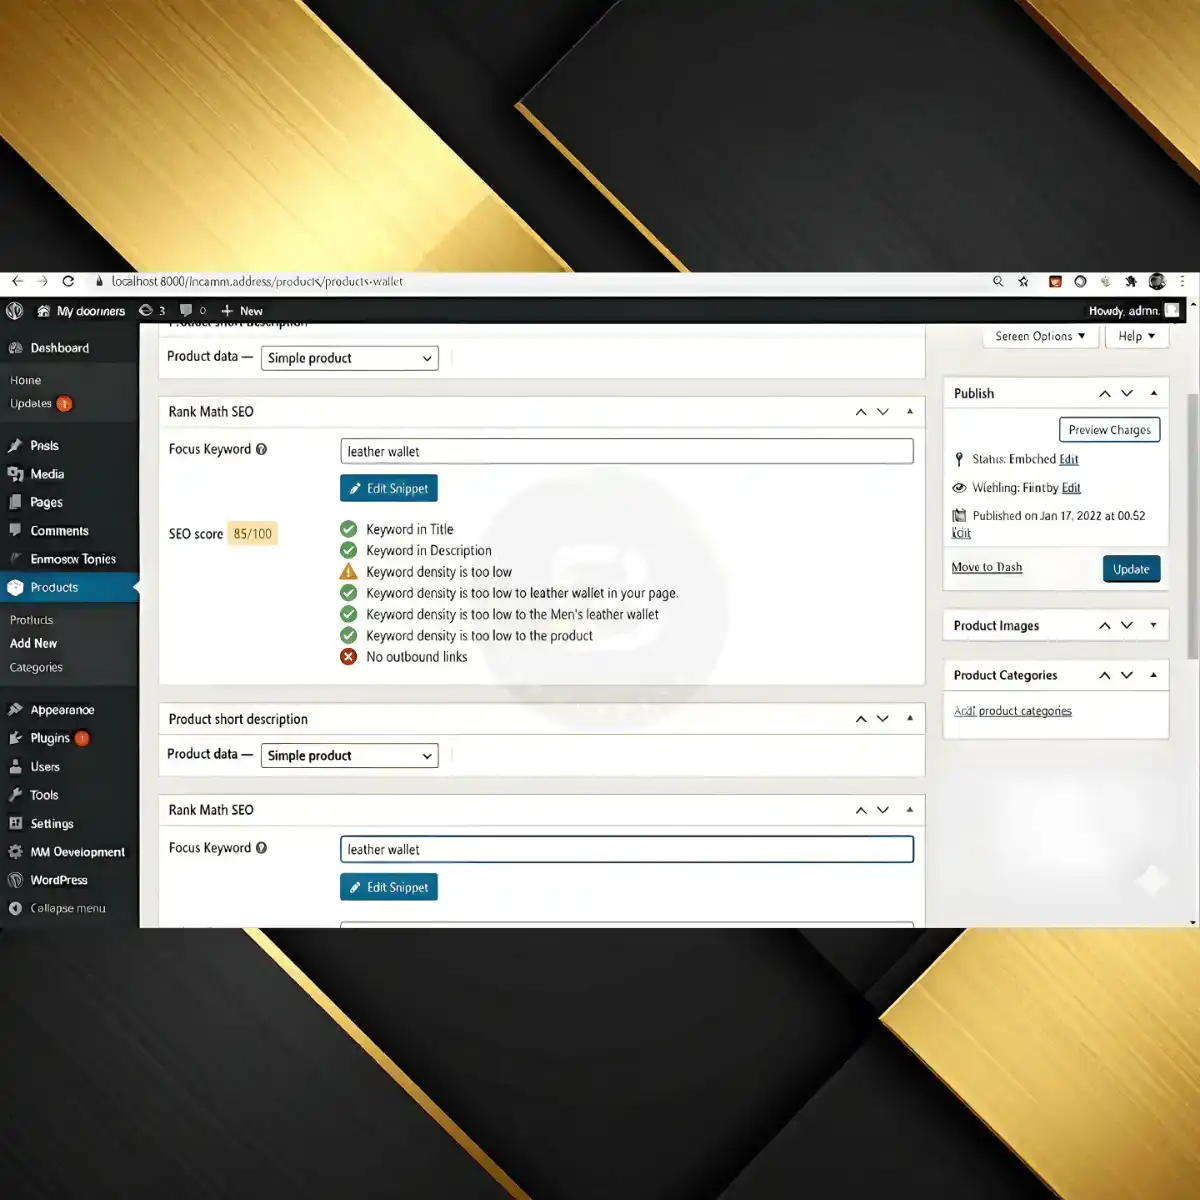
Task: Open the Screen Options dropdown
Action: tap(1039, 336)
